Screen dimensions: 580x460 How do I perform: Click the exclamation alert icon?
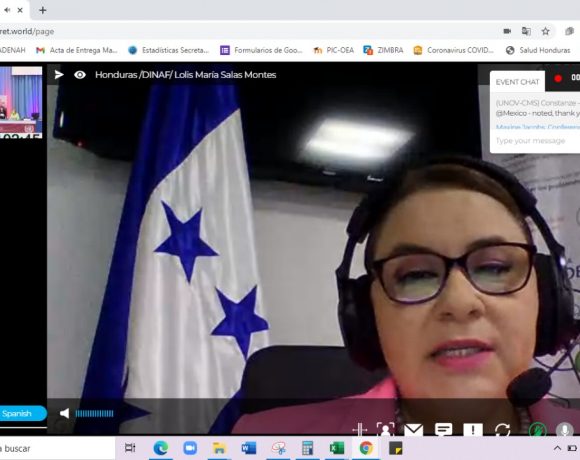473,430
